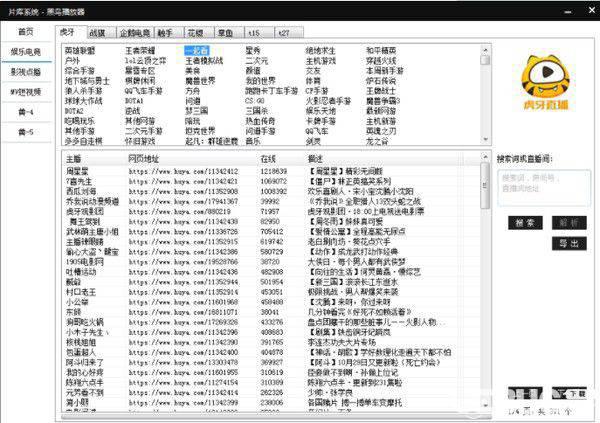Minimize the player window

click(568, 12)
